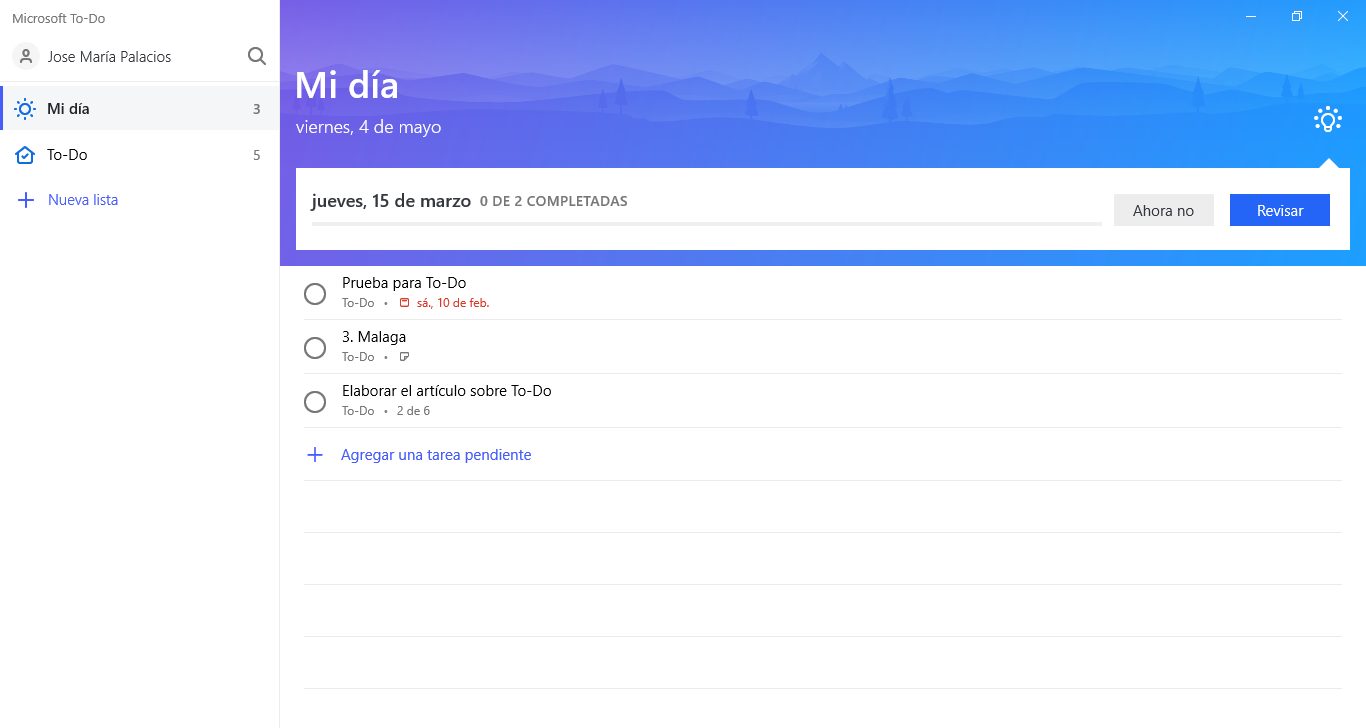
Task: Click the note icon under 3. Malaga
Action: [x=404, y=357]
